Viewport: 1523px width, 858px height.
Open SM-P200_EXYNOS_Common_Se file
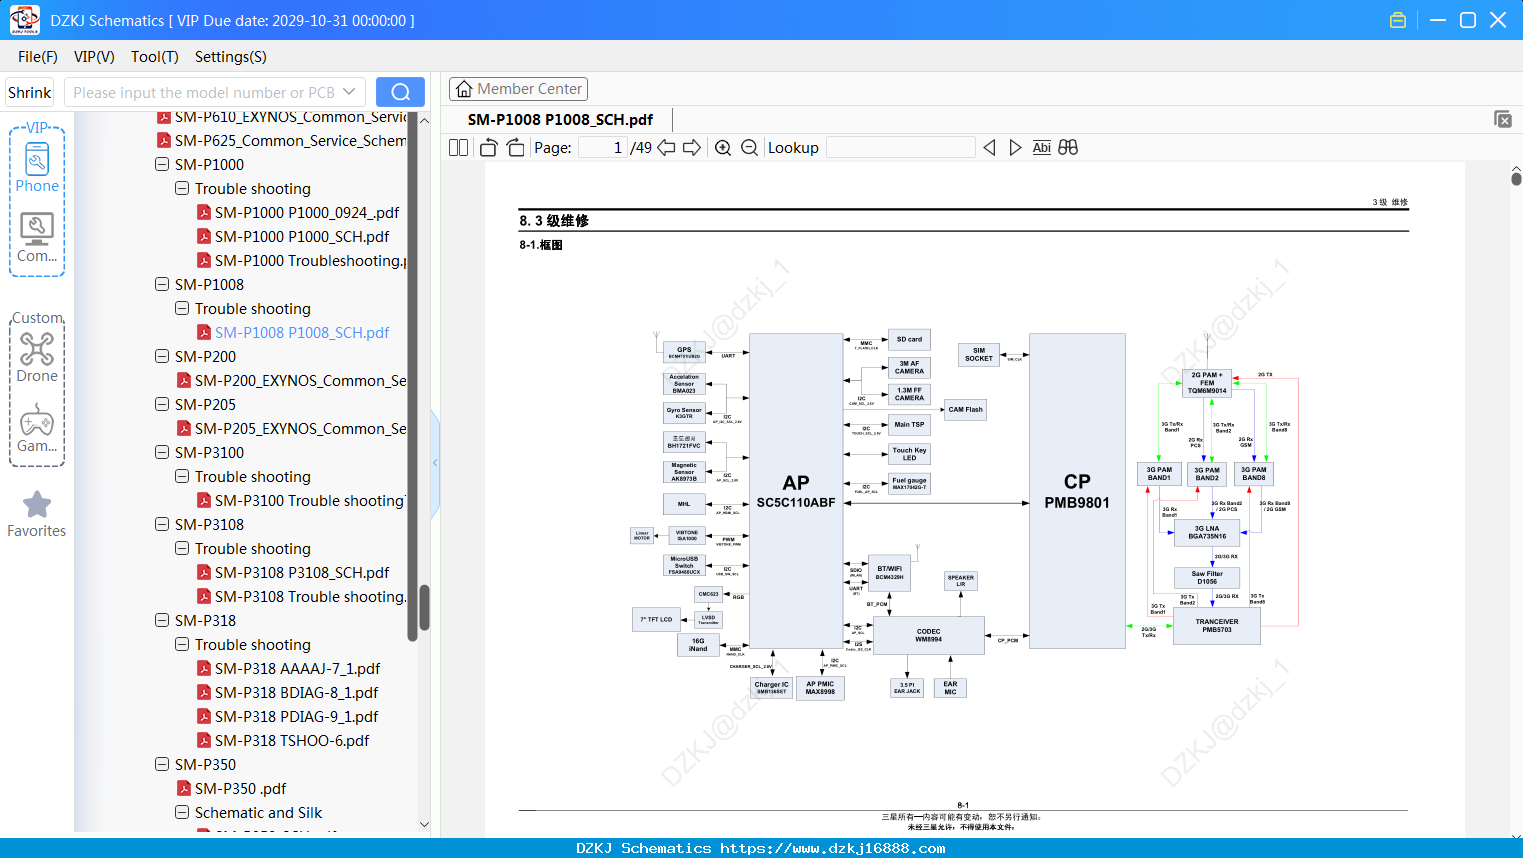[x=300, y=380]
